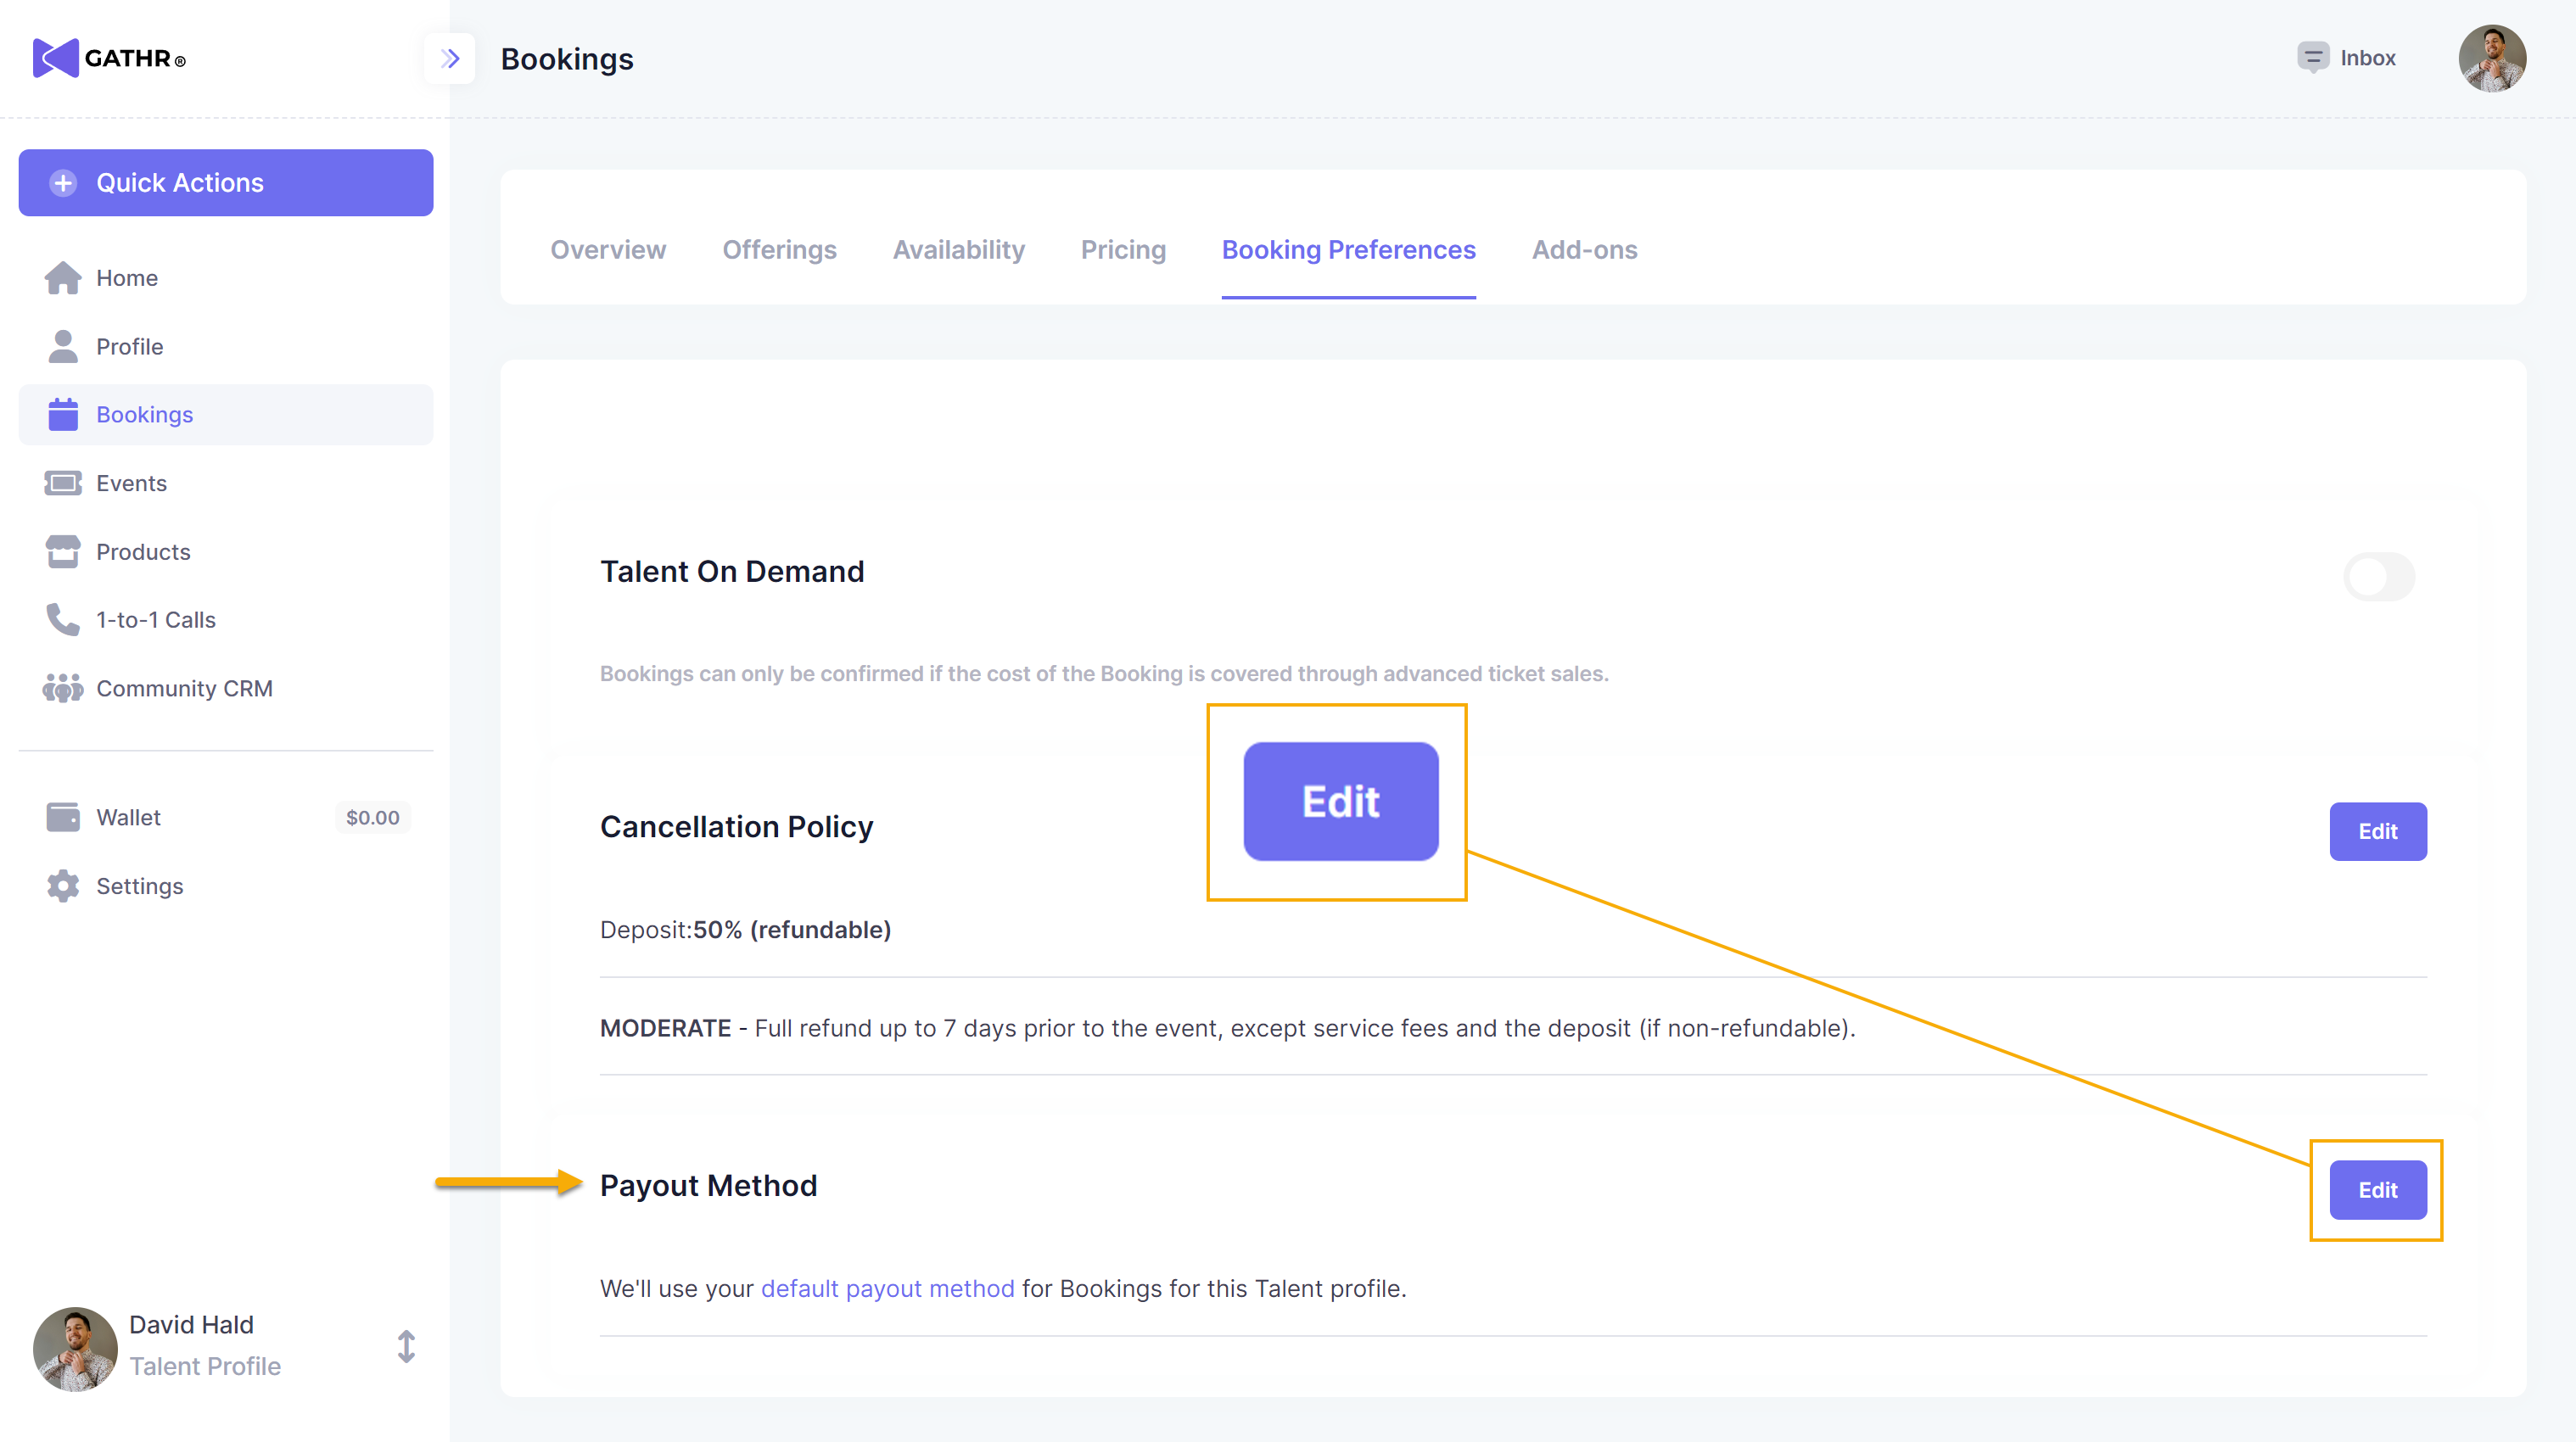Click the Events ticket icon
Viewport: 2576px width, 1442px height.
62,483
